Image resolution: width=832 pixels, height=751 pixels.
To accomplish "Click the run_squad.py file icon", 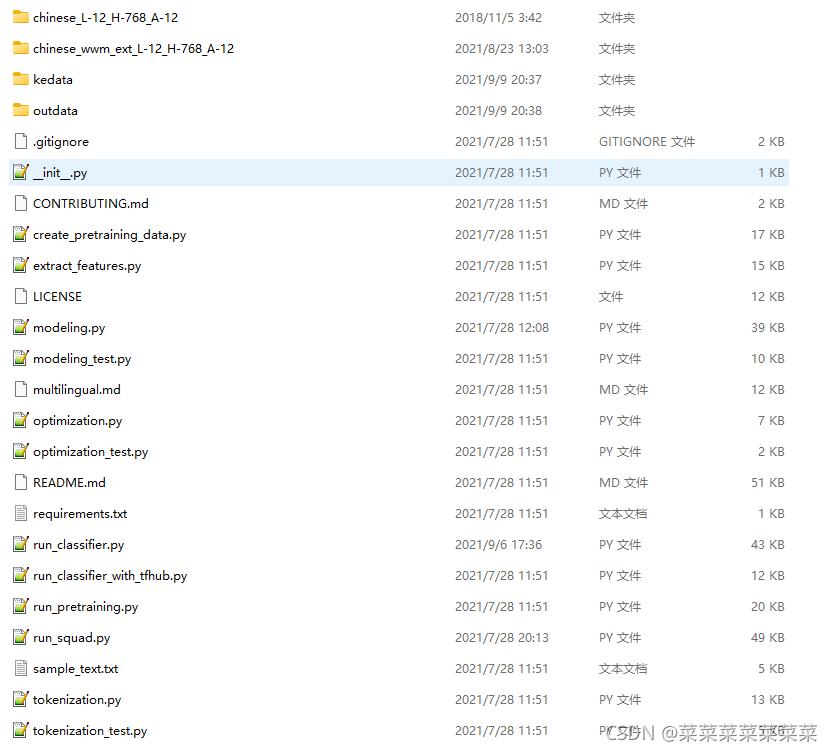I will pyautogui.click(x=21, y=637).
